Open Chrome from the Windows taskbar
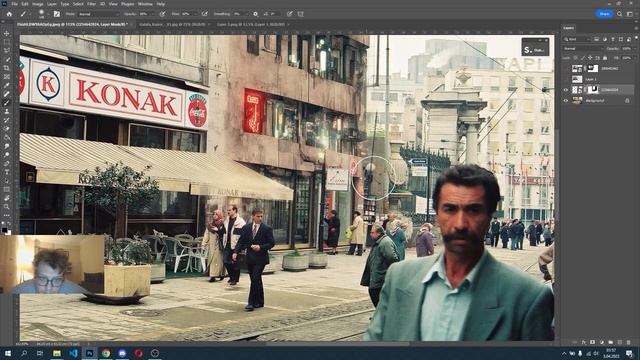 106,353
